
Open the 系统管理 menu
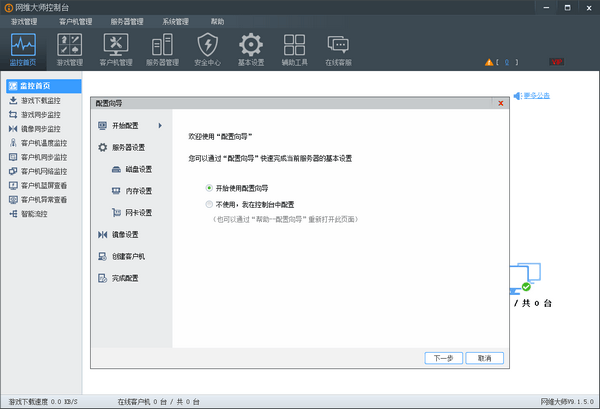(175, 20)
